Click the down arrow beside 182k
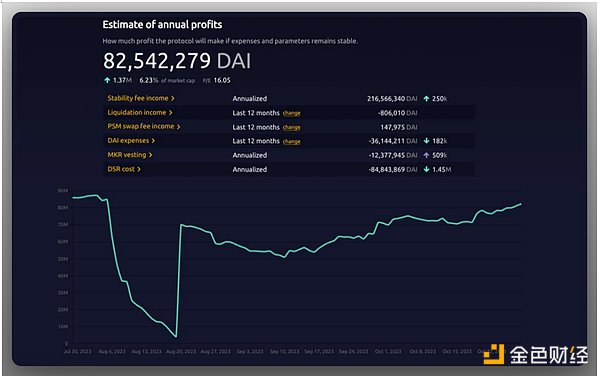 coord(426,141)
